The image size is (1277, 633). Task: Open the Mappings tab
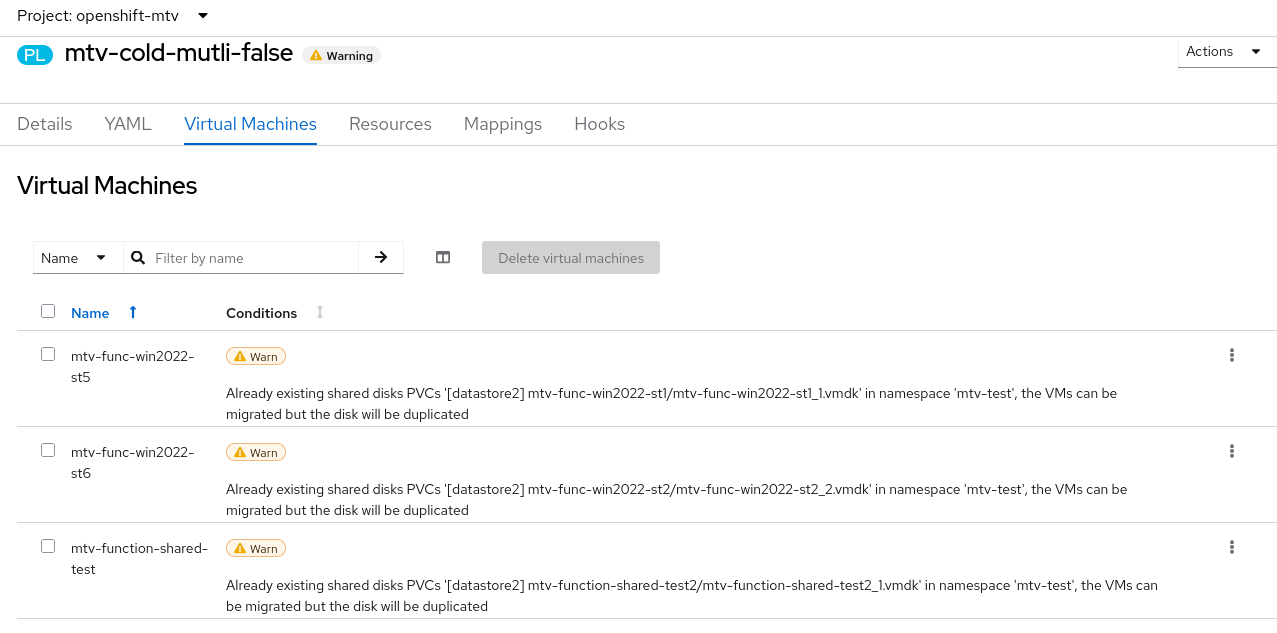503,124
